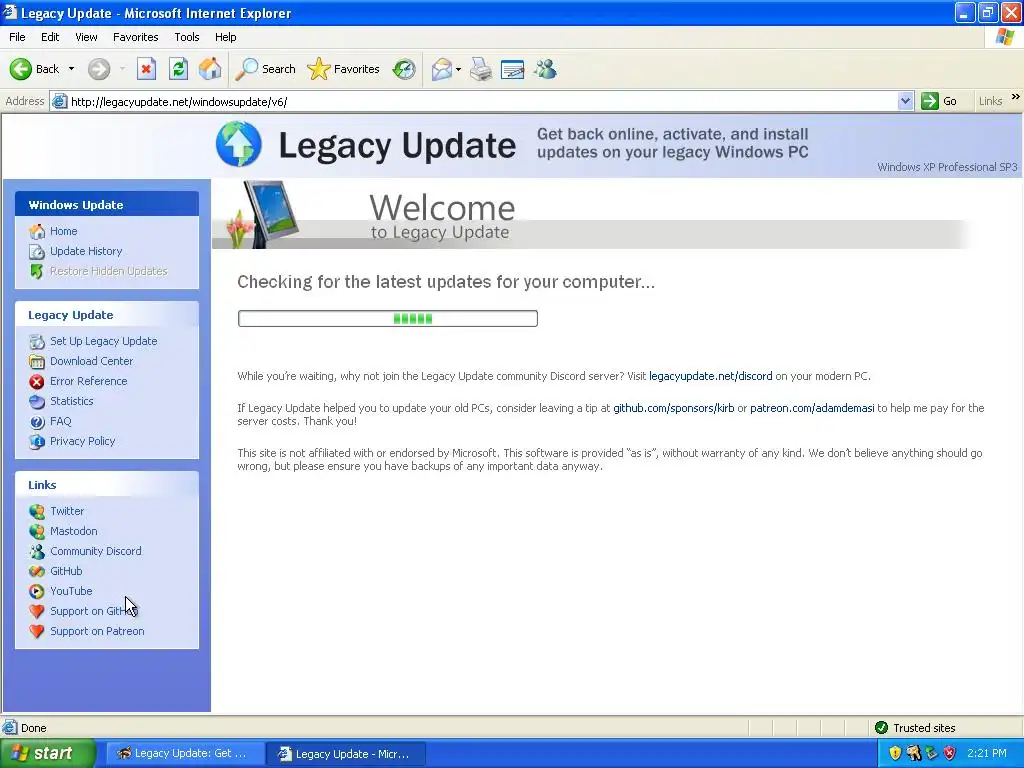The width and height of the screenshot is (1024, 768).
Task: Open the Help menu
Action: click(225, 37)
